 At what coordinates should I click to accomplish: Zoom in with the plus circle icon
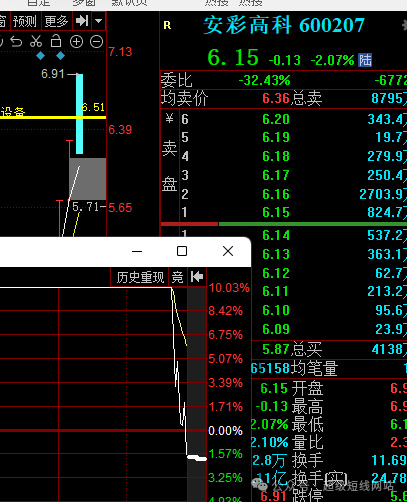click(x=76, y=42)
